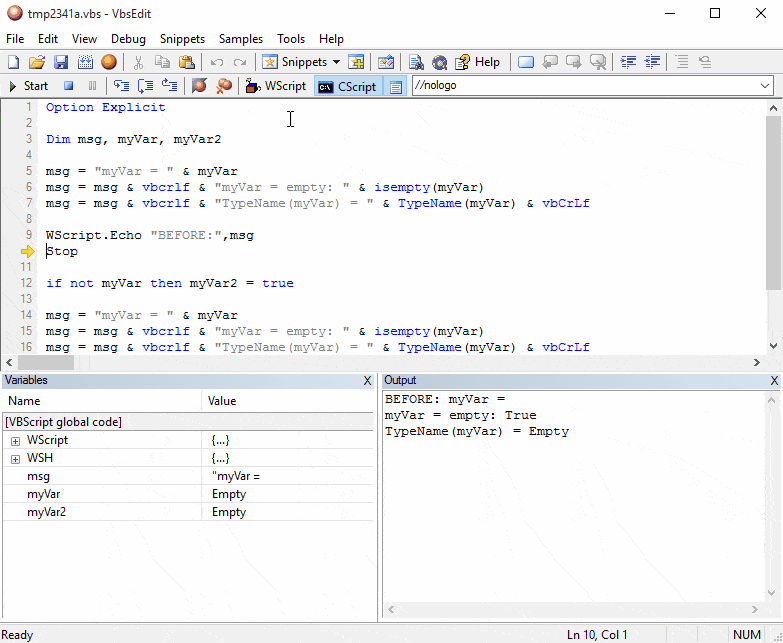Click the code editor's vertical scrollbar

773,200
